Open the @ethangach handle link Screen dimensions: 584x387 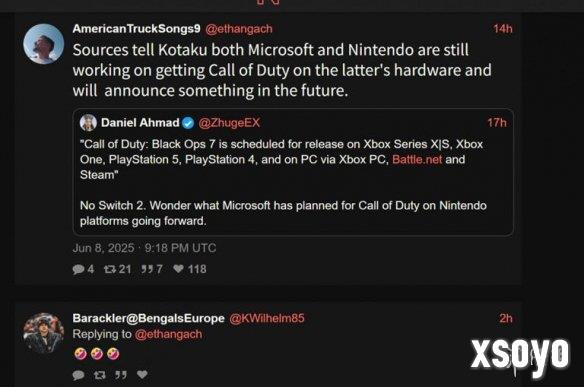point(239,29)
